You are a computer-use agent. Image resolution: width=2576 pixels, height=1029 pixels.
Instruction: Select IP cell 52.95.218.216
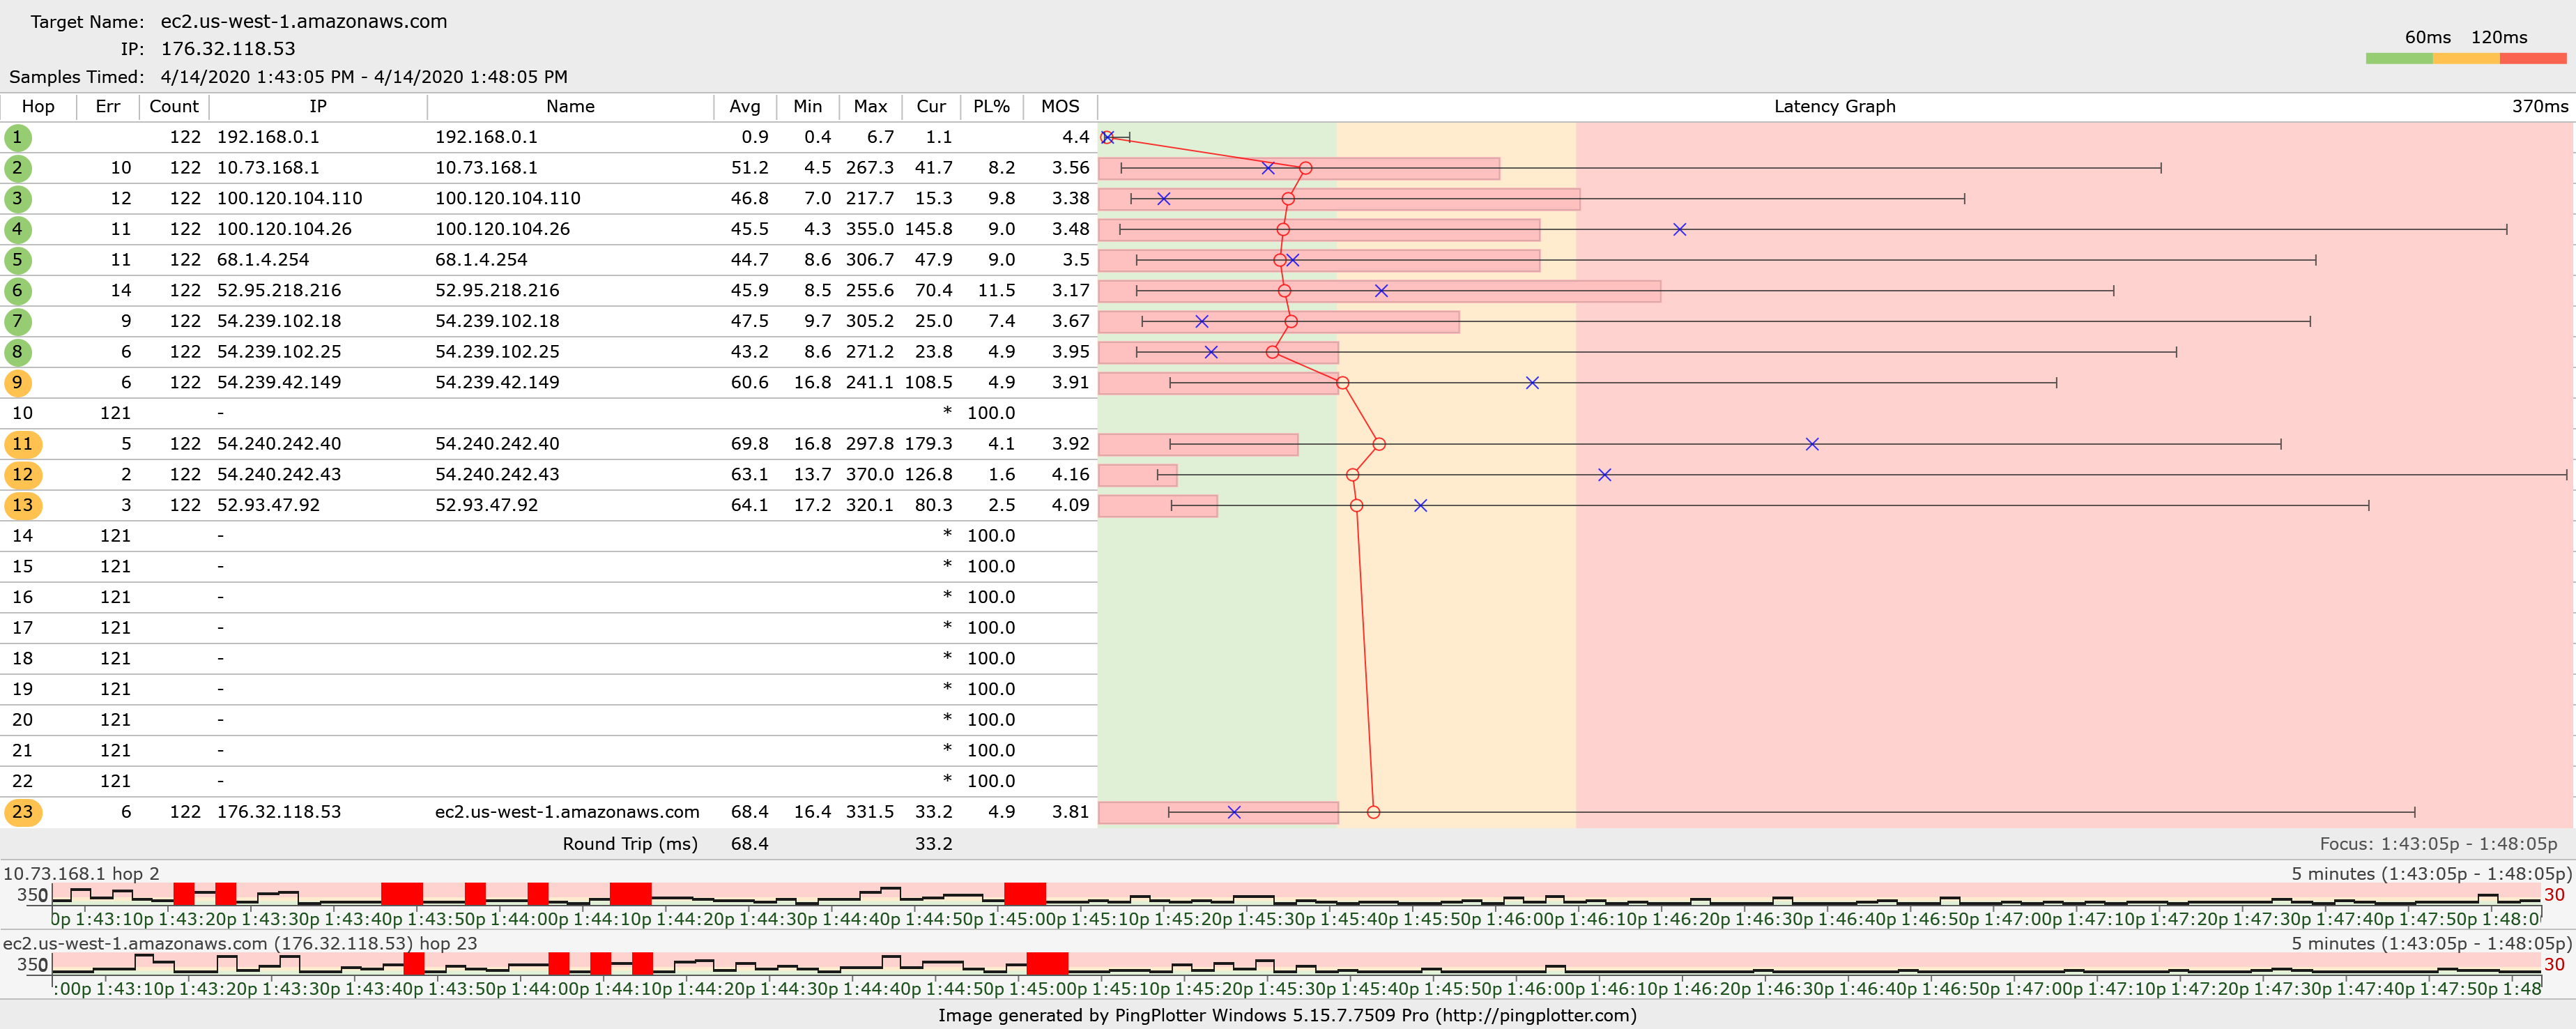[279, 291]
